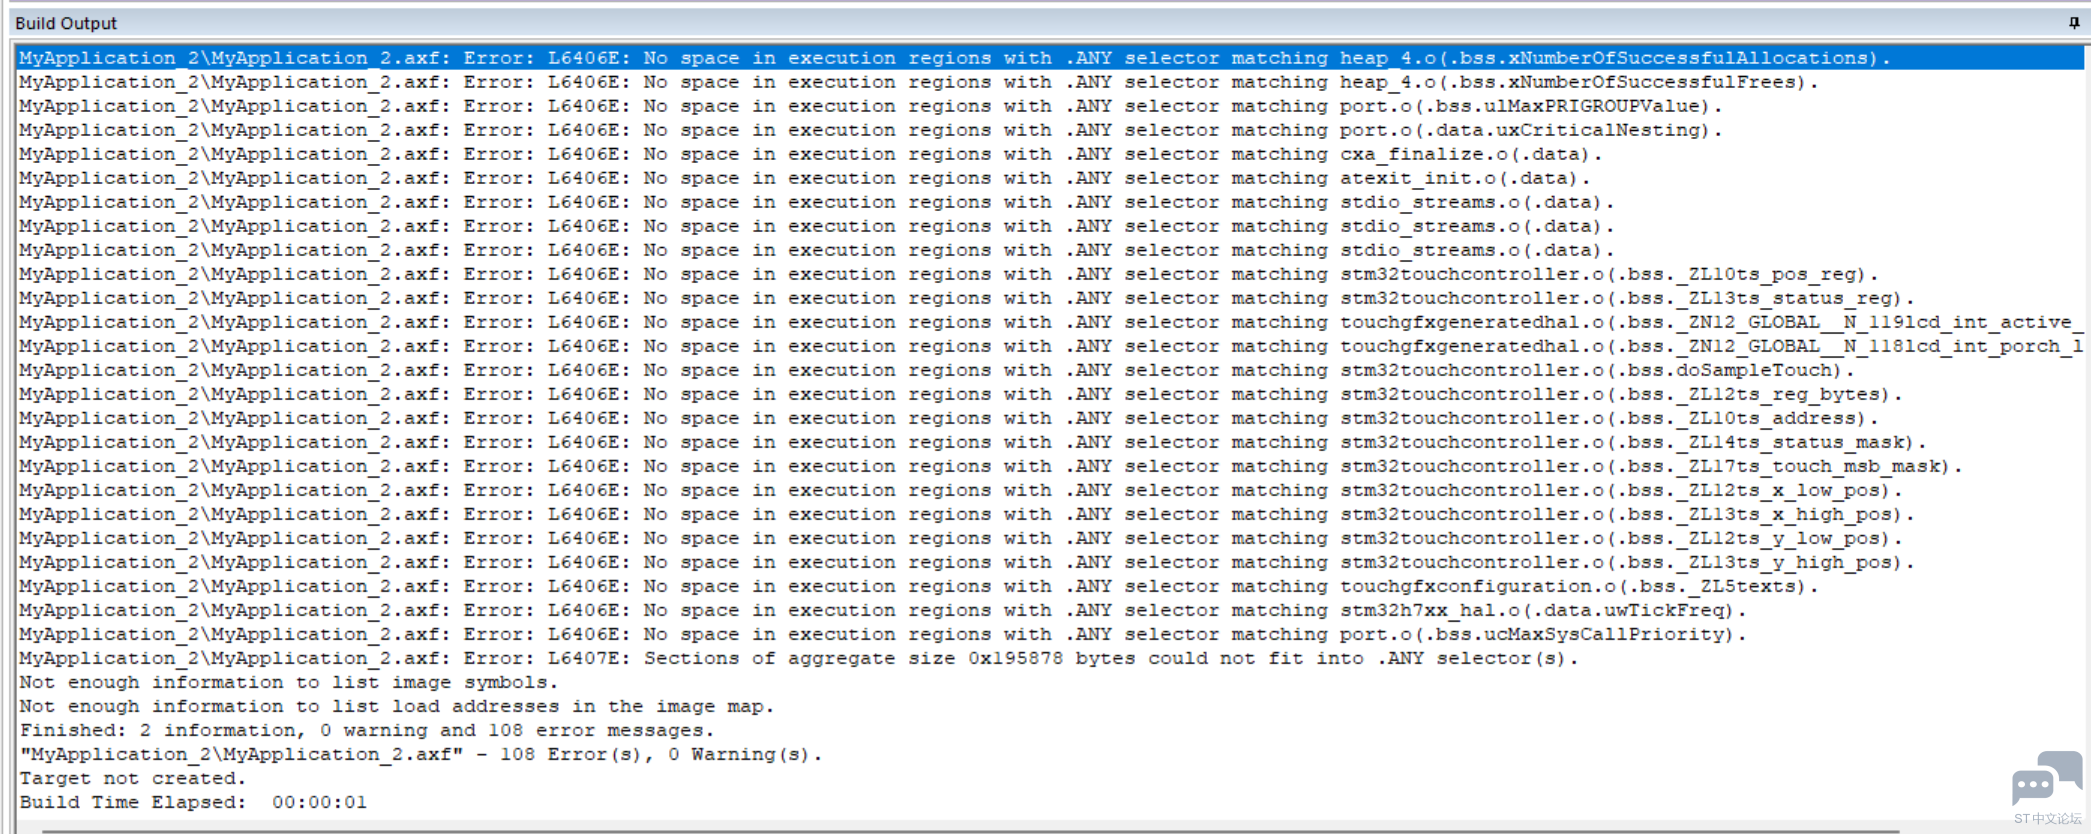Select touchgfxgeneratedhal.o lcd_int_active error line
This screenshot has height=834, width=2091.
pos(1050,322)
